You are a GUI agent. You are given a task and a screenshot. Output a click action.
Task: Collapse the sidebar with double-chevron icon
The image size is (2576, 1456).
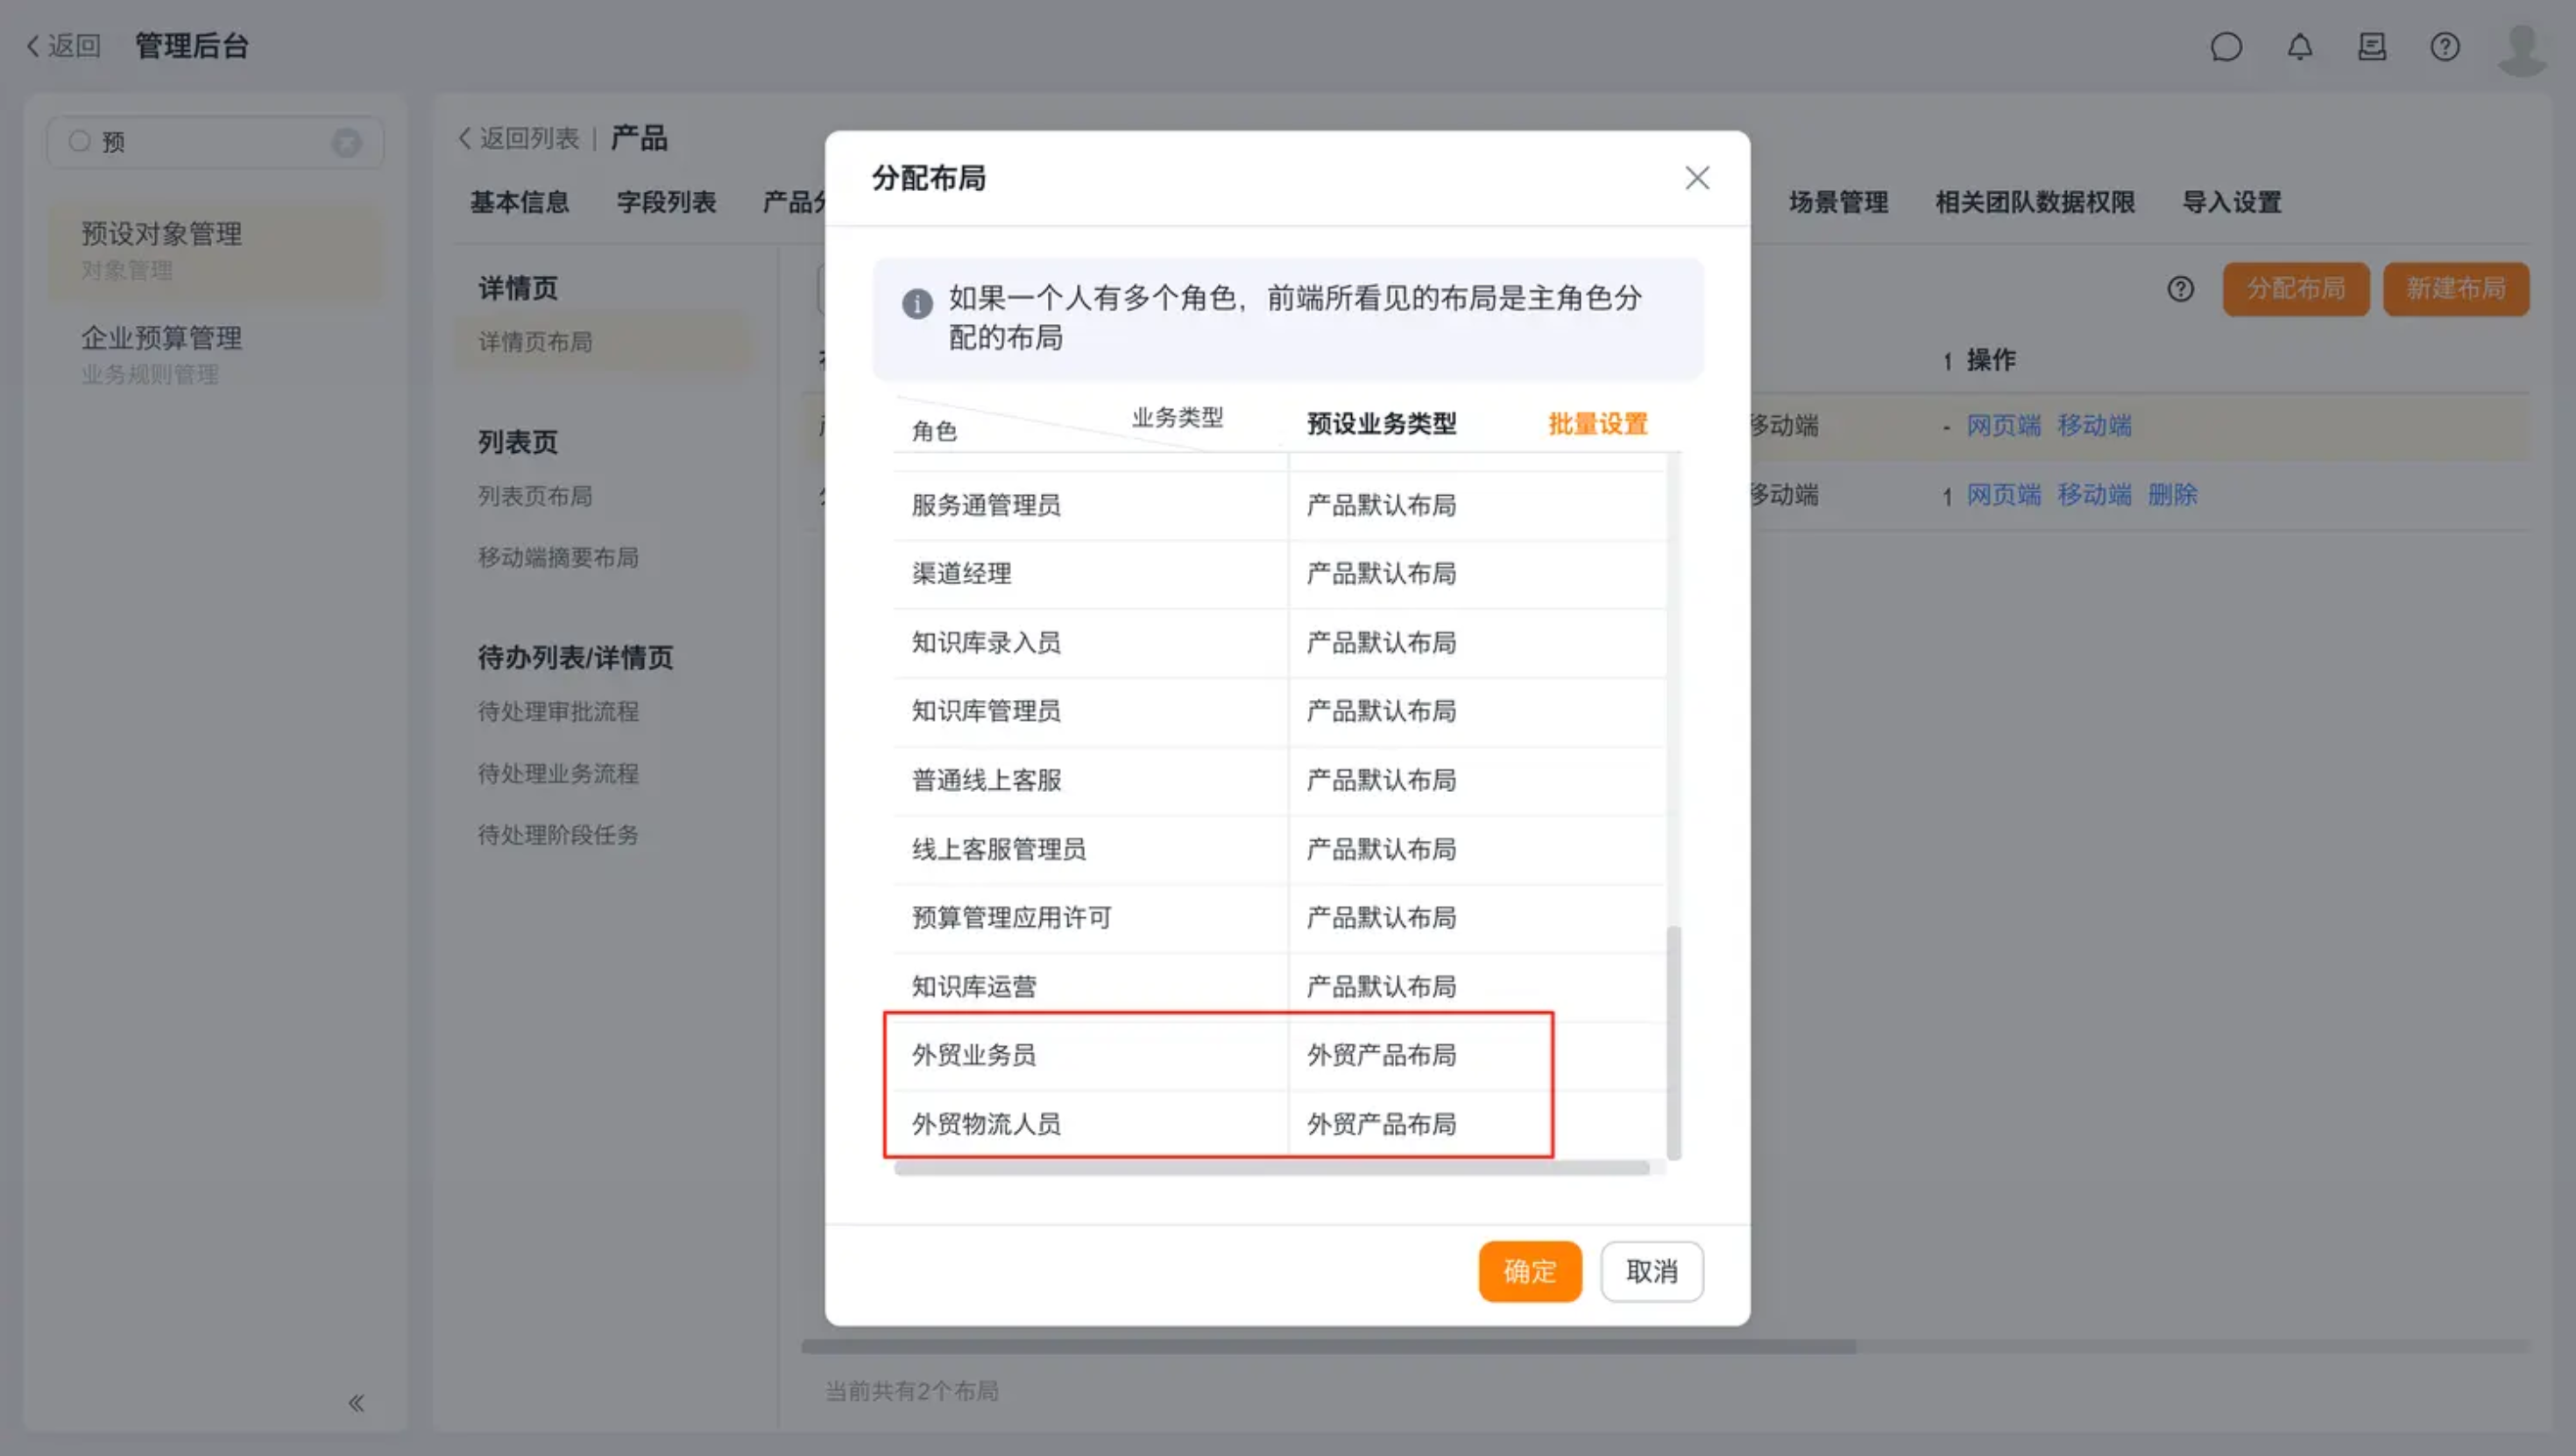356,1403
